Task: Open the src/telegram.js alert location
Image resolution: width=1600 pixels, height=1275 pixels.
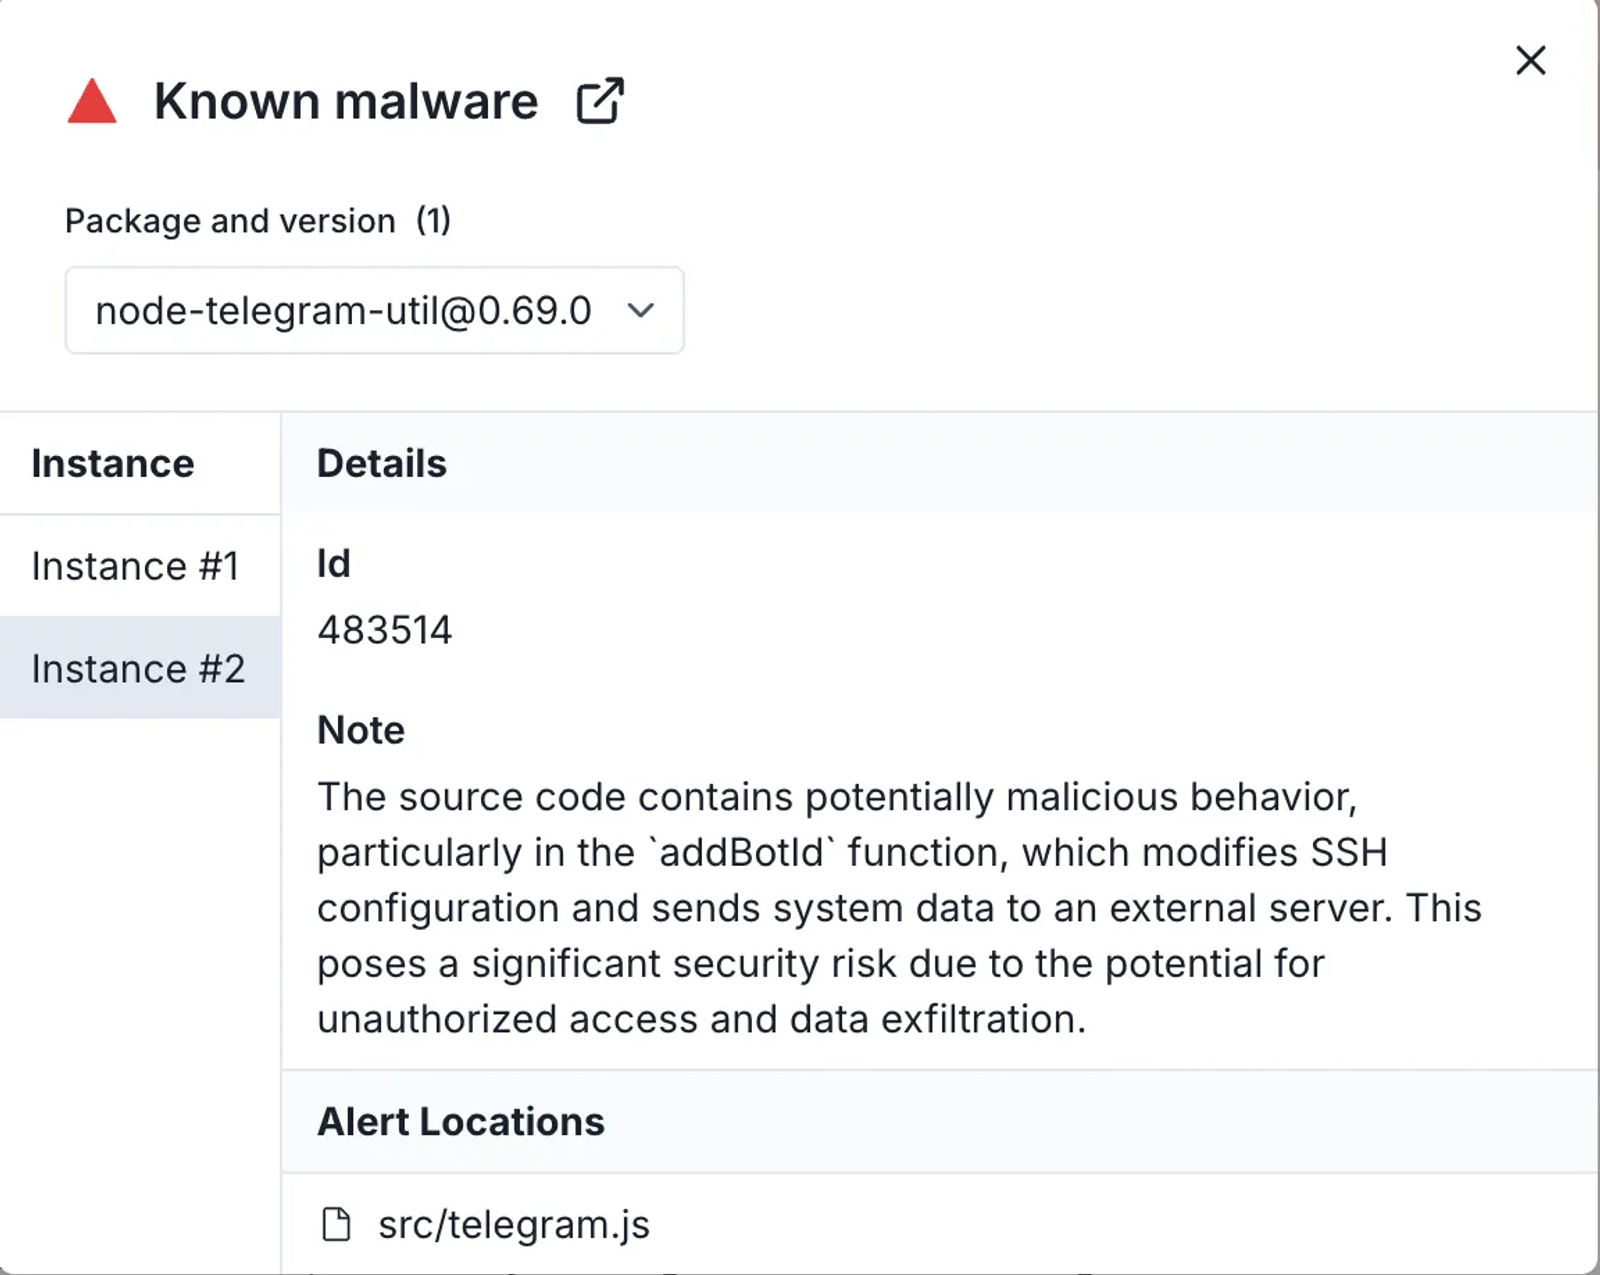Action: pyautogui.click(x=513, y=1224)
